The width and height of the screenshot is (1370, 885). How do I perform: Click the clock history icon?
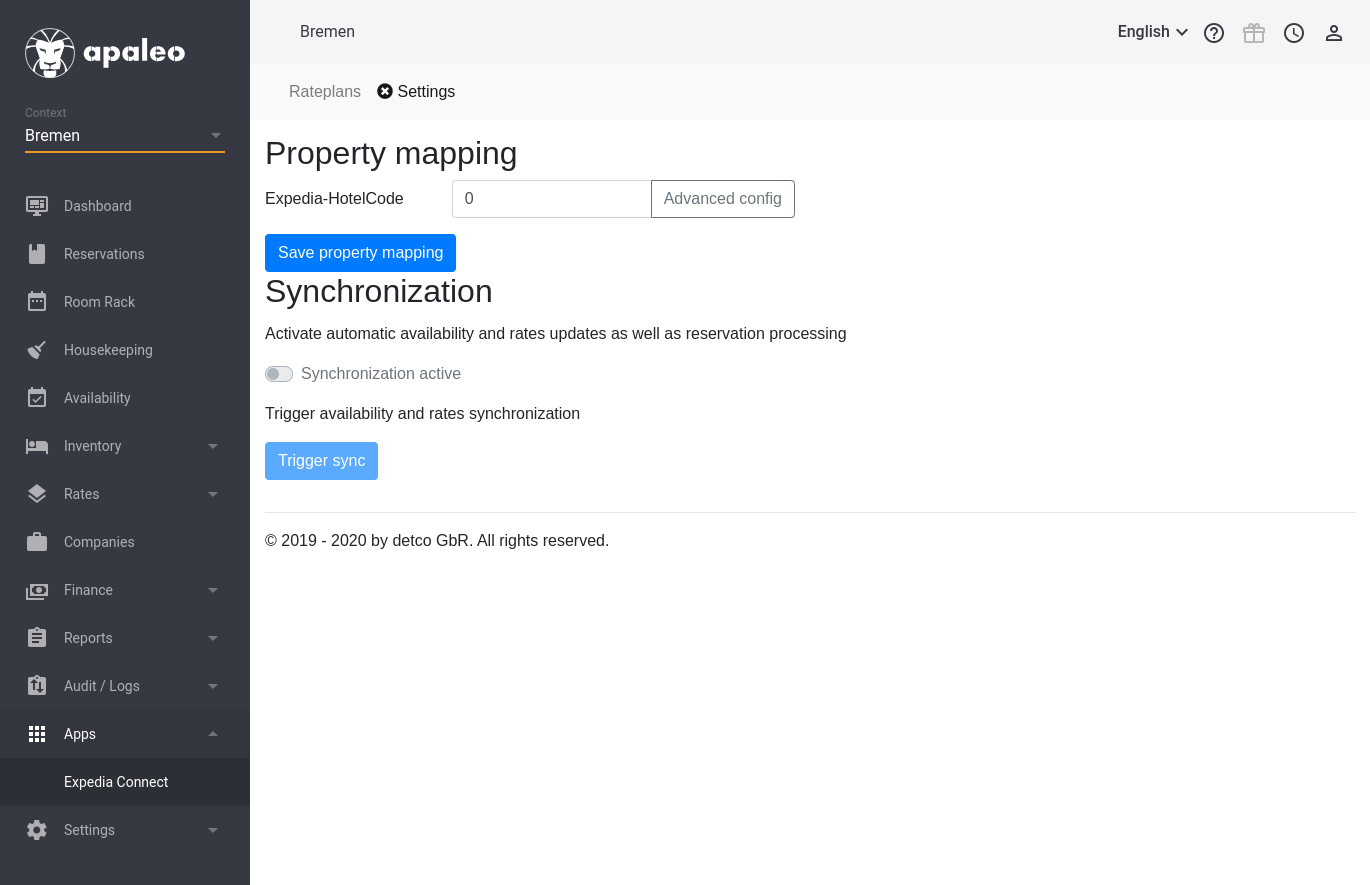[1294, 33]
